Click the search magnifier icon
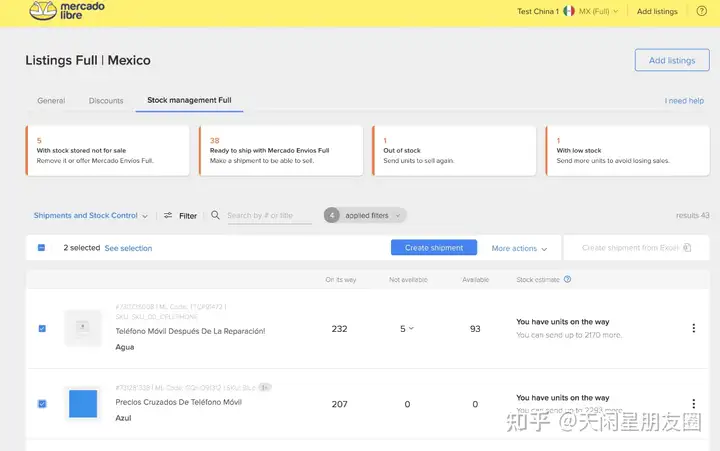This screenshot has height=451, width=720. pyautogui.click(x=215, y=215)
